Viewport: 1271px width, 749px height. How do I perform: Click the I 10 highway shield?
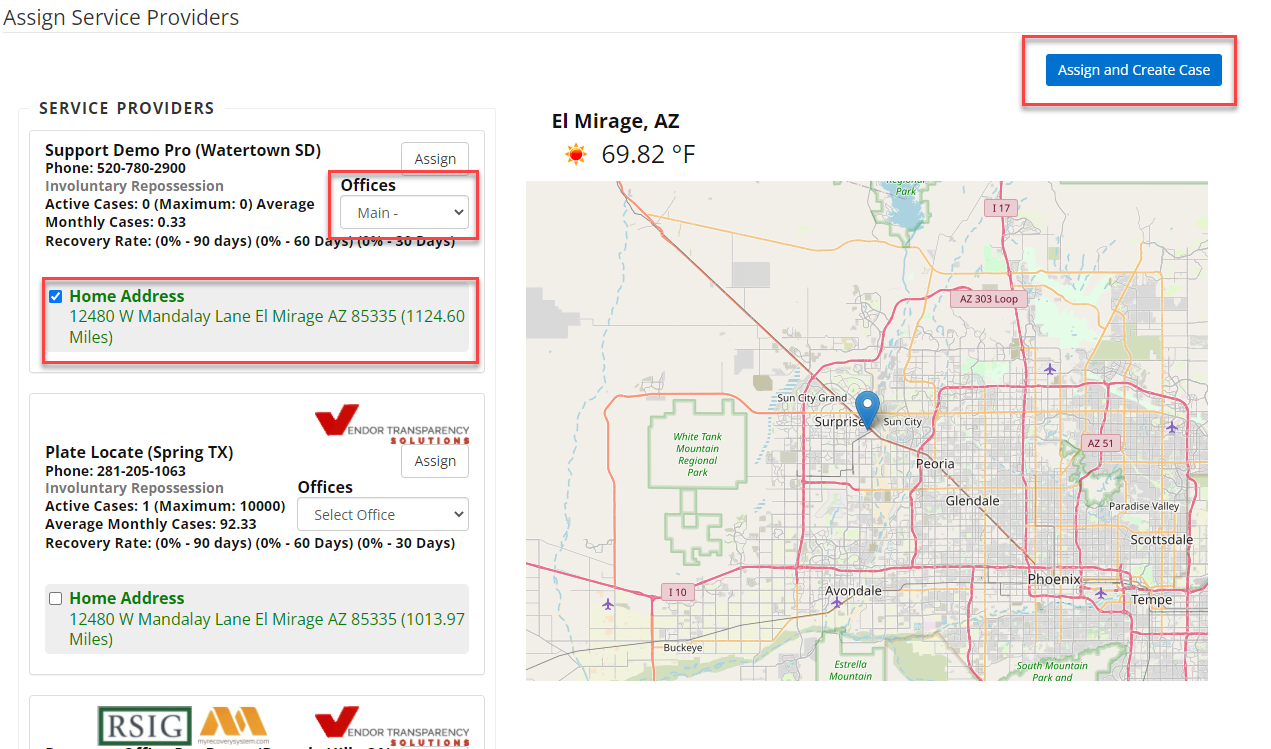(677, 592)
